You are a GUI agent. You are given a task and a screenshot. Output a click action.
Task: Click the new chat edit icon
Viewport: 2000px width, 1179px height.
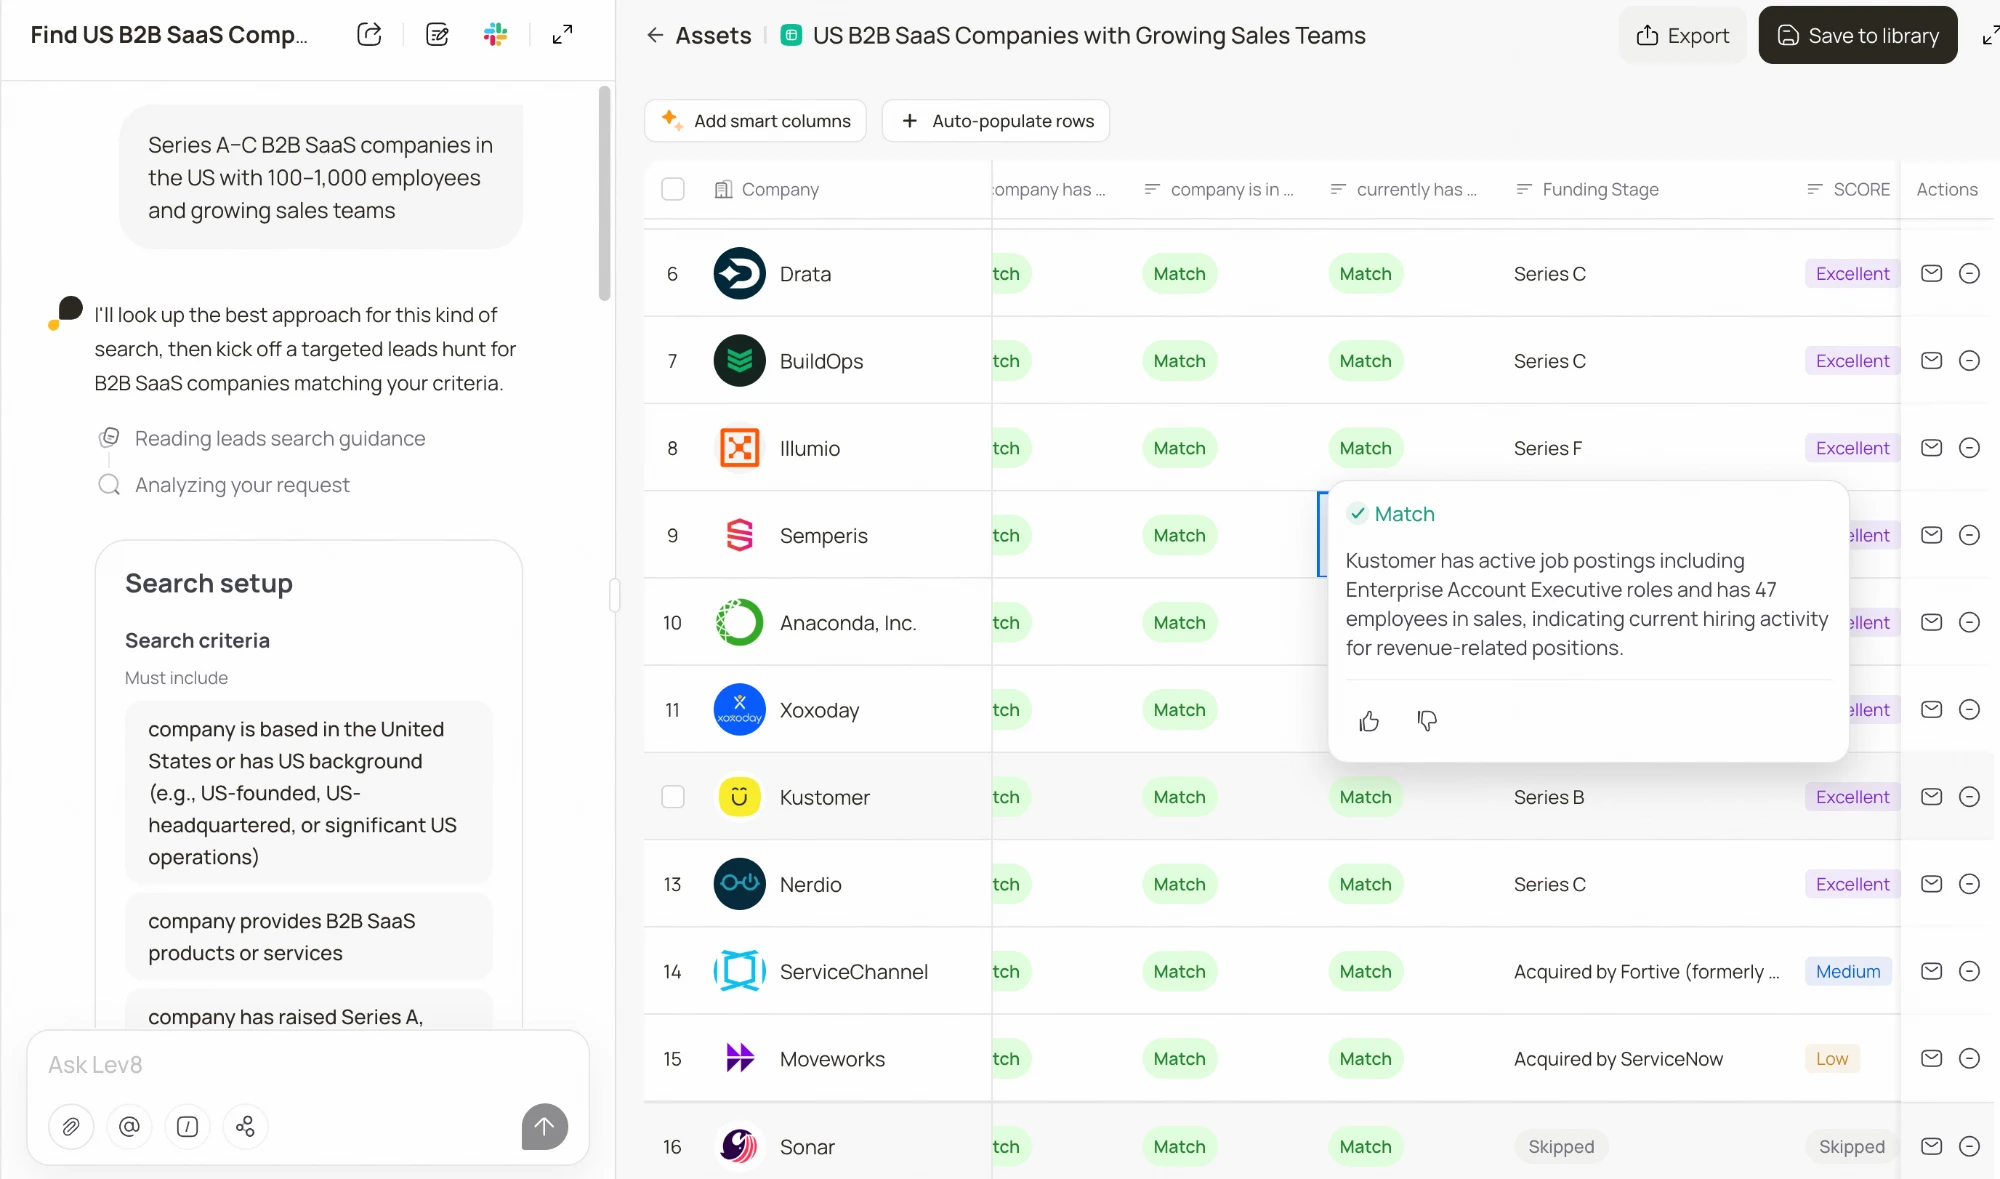pyautogui.click(x=437, y=35)
